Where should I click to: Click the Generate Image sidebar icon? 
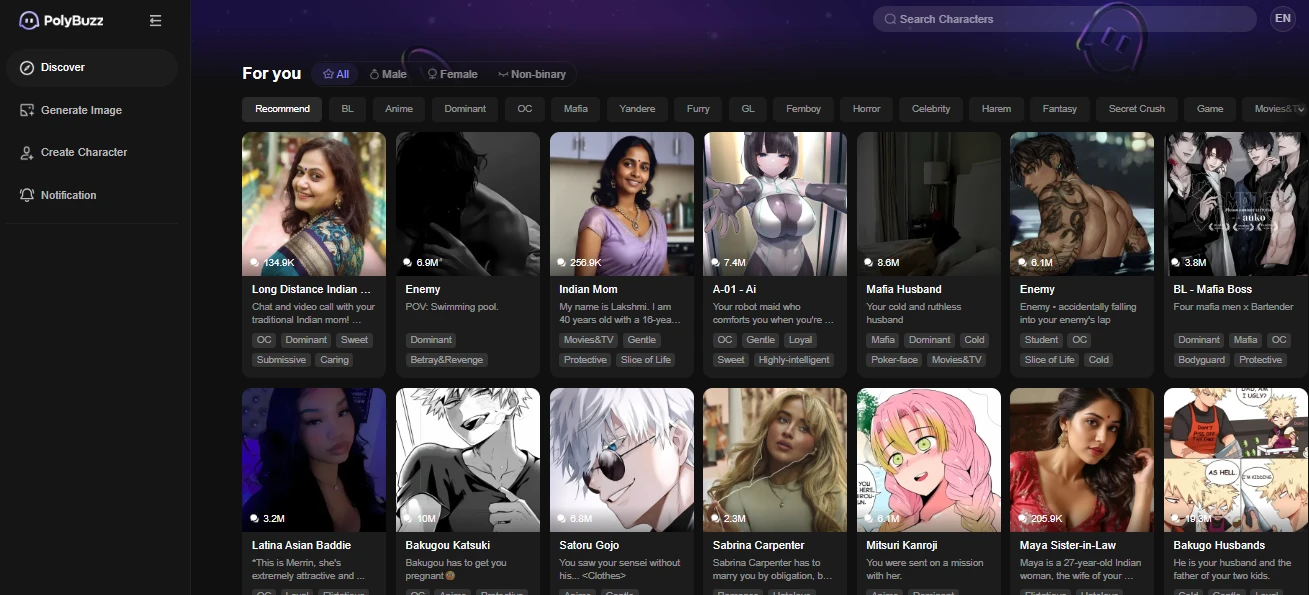27,110
